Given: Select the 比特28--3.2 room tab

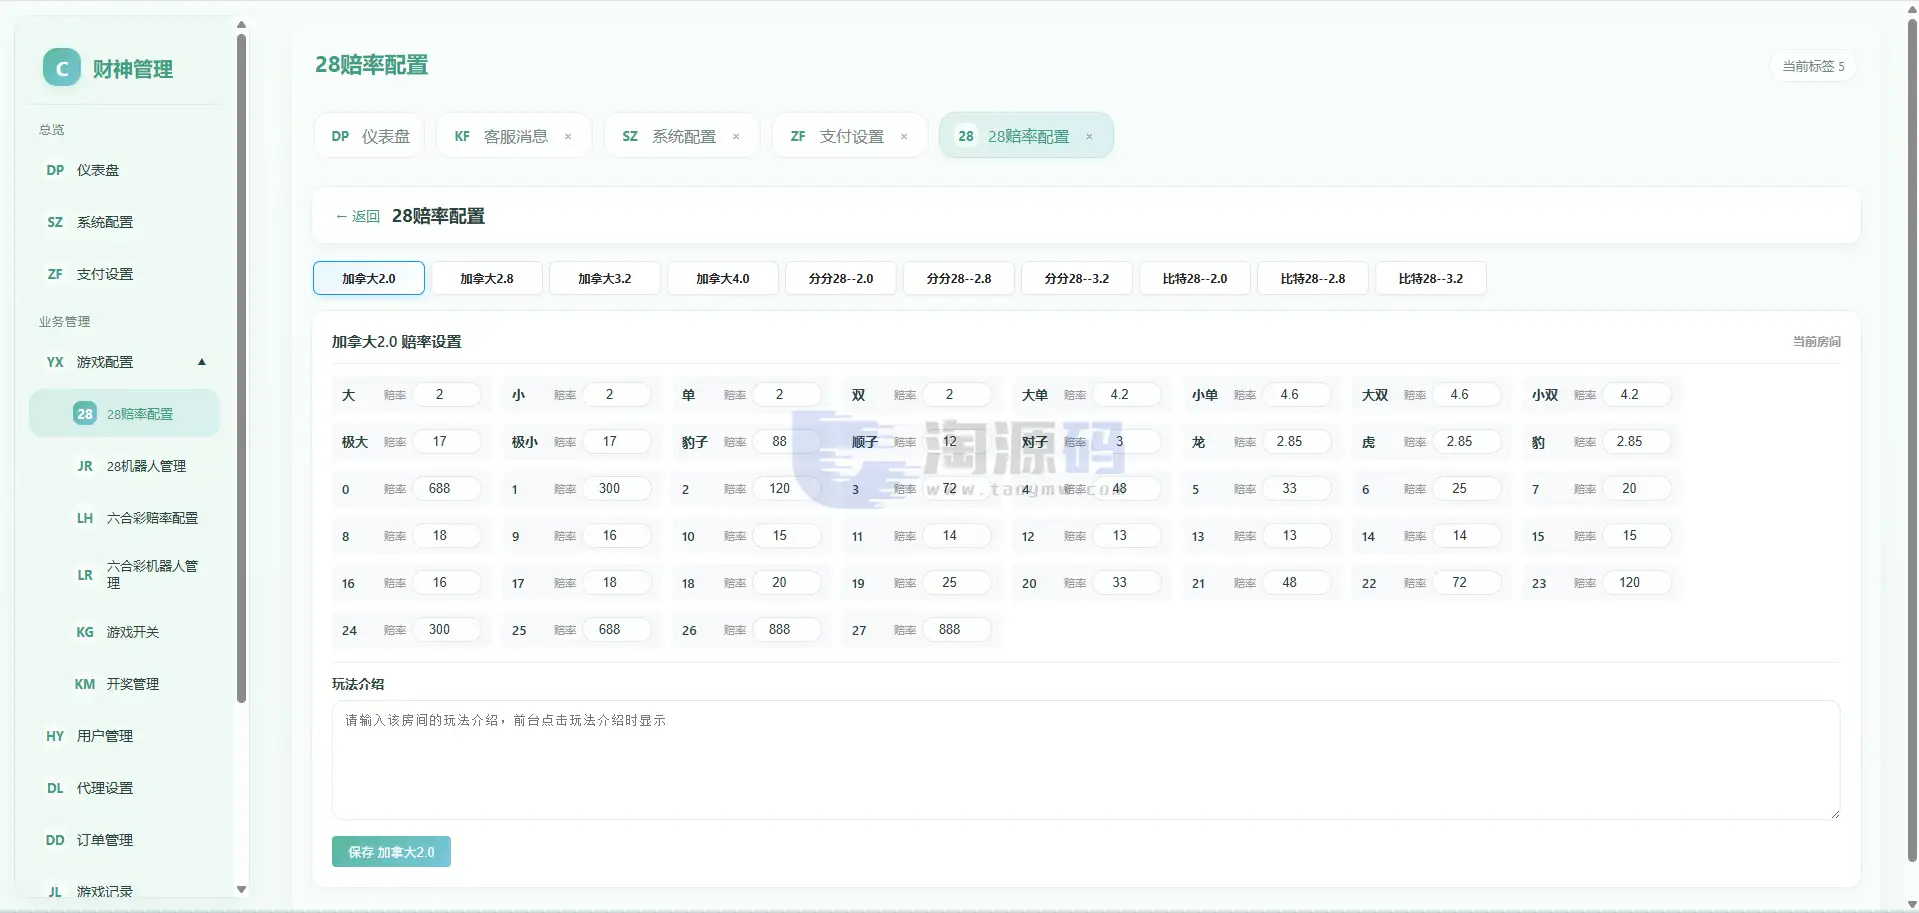Looking at the screenshot, I should (x=1431, y=278).
